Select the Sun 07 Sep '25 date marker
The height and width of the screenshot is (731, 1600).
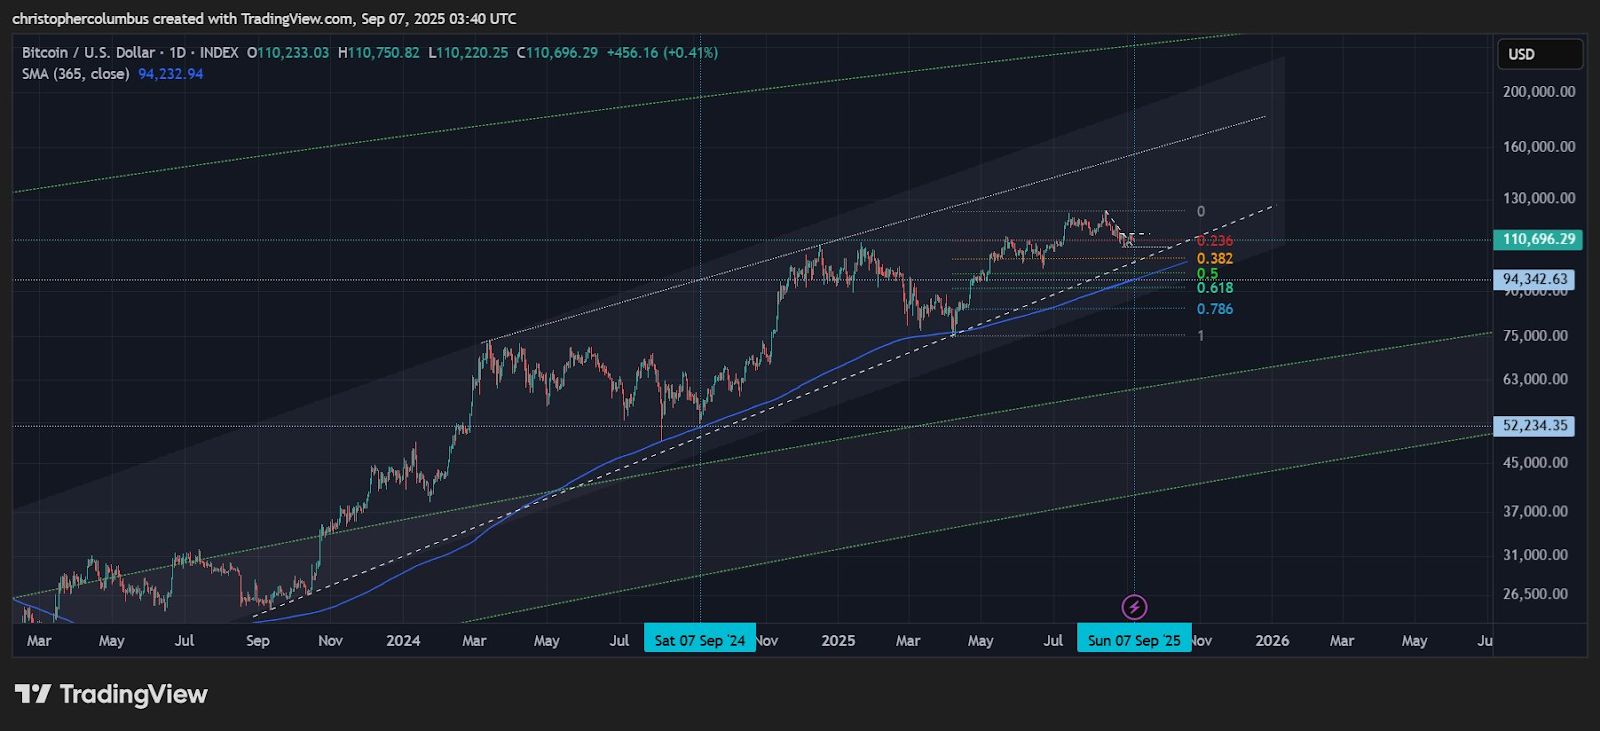(x=1134, y=640)
